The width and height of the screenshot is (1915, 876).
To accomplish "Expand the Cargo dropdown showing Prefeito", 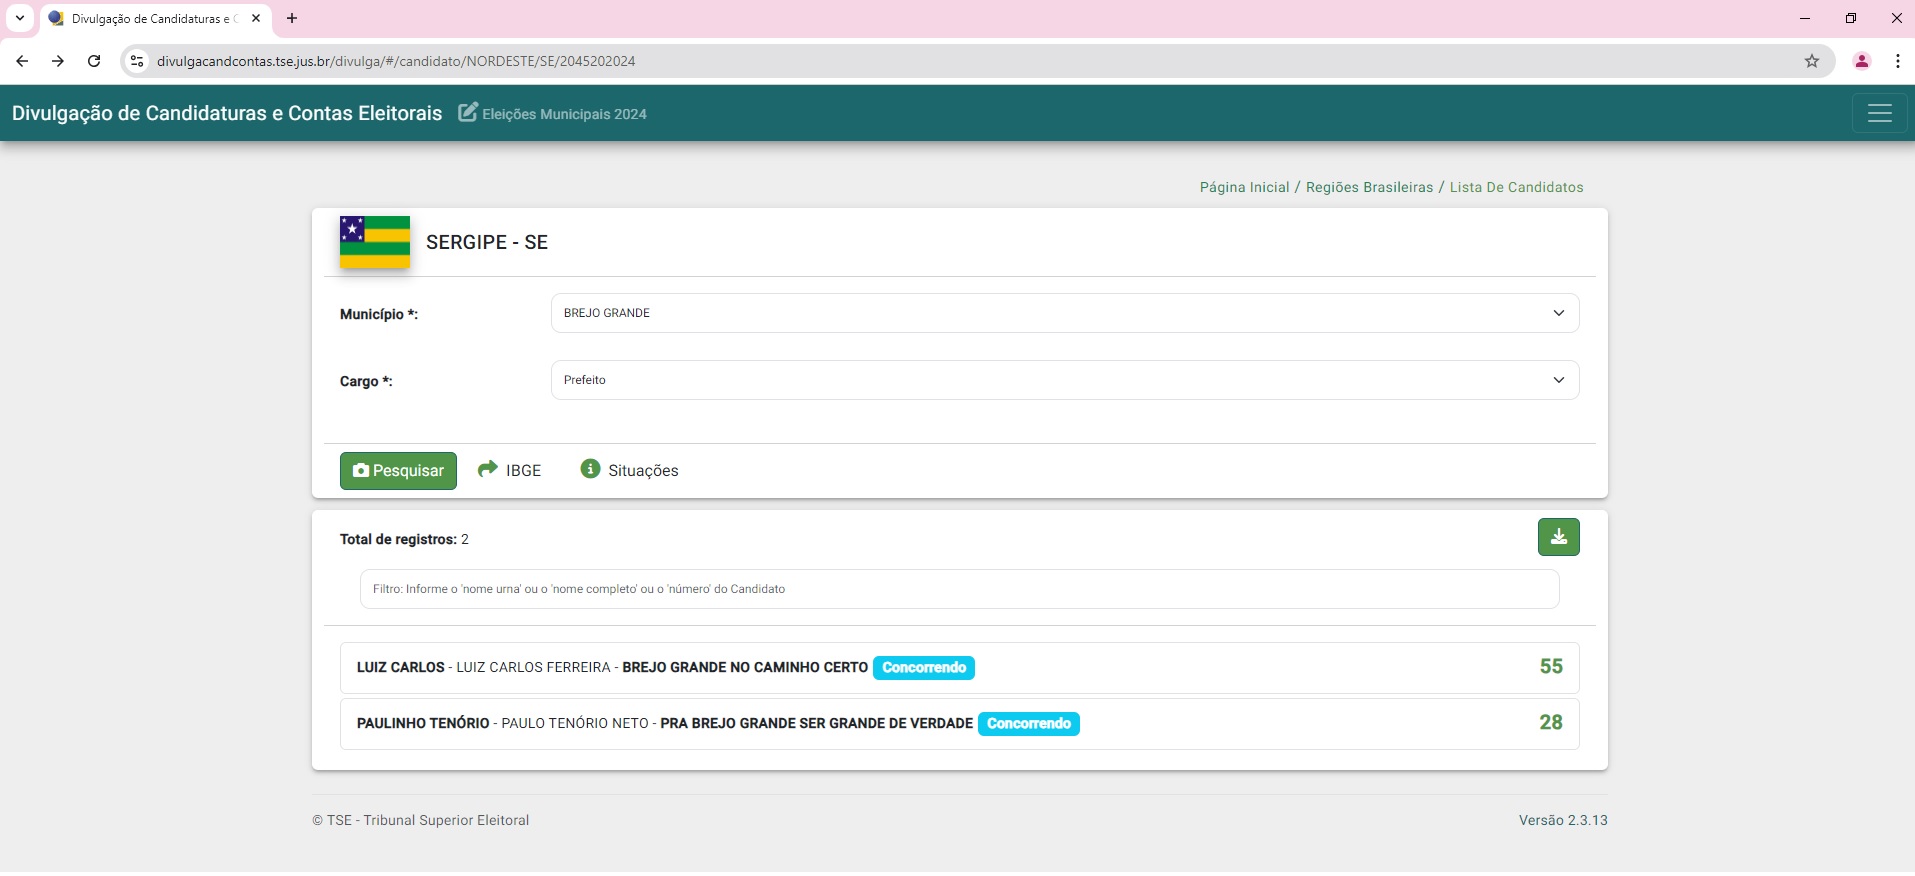I will [1065, 380].
